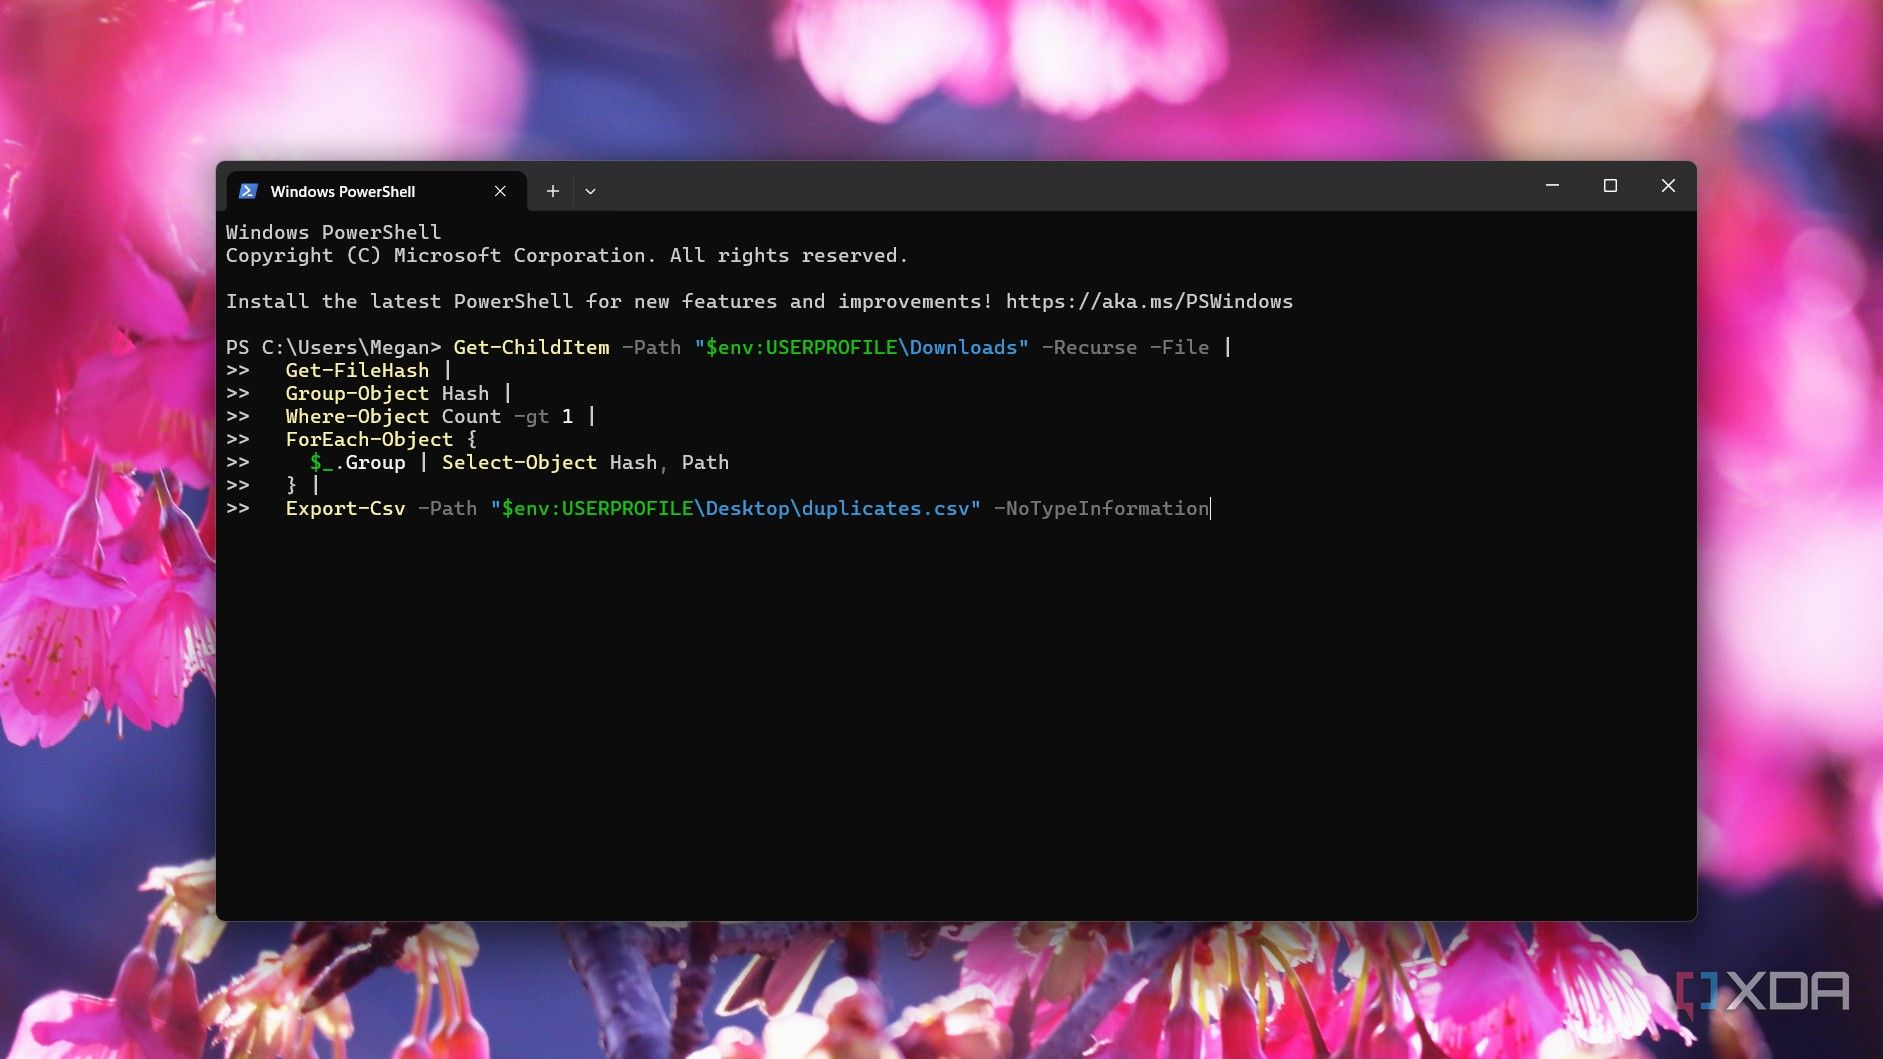Viewport: 1883px width, 1059px height.
Task: Expand the new tab profile dropdown
Action: tap(590, 191)
